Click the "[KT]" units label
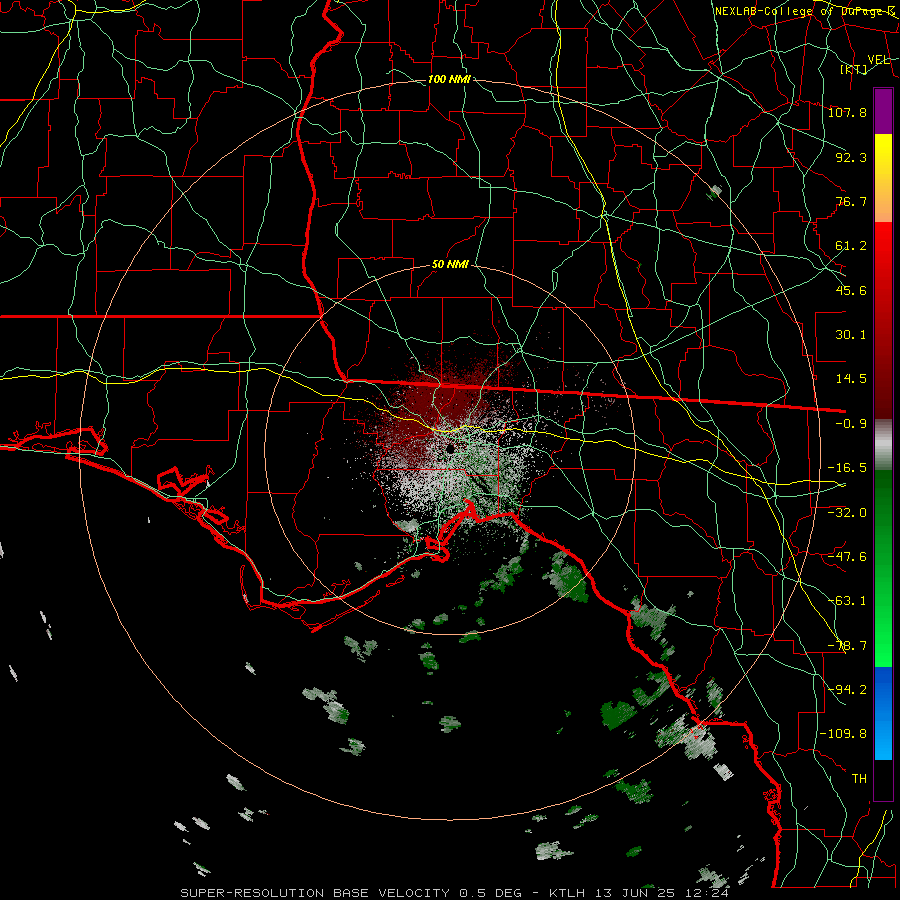This screenshot has width=900, height=900. tap(854, 69)
